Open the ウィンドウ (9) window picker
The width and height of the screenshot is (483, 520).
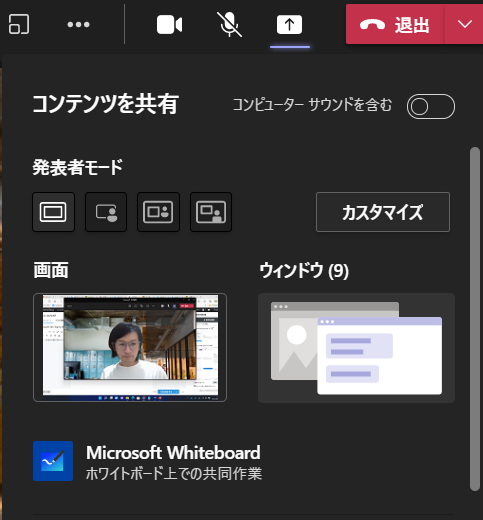(356, 348)
